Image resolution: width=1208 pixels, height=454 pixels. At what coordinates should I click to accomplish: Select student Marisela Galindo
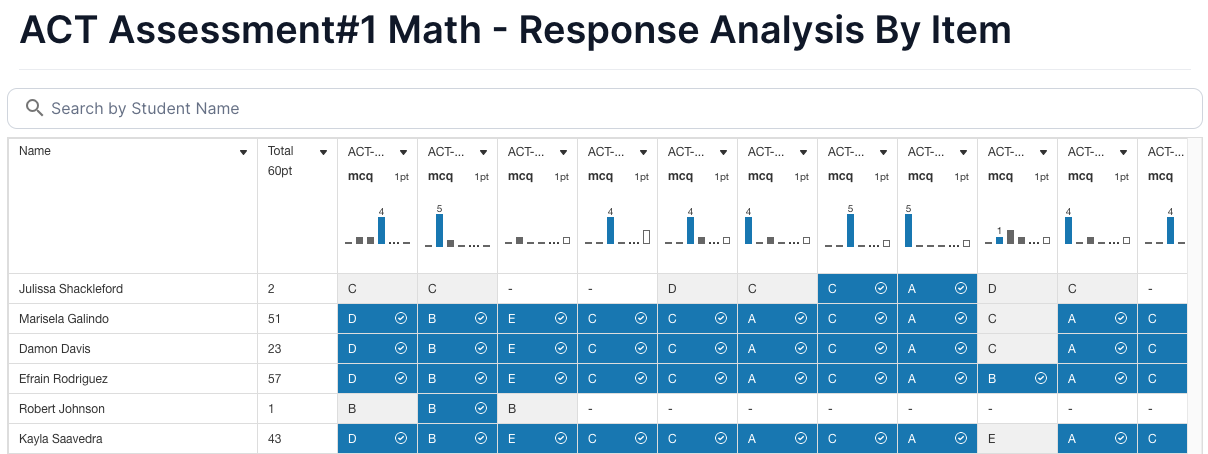pyautogui.click(x=64, y=319)
